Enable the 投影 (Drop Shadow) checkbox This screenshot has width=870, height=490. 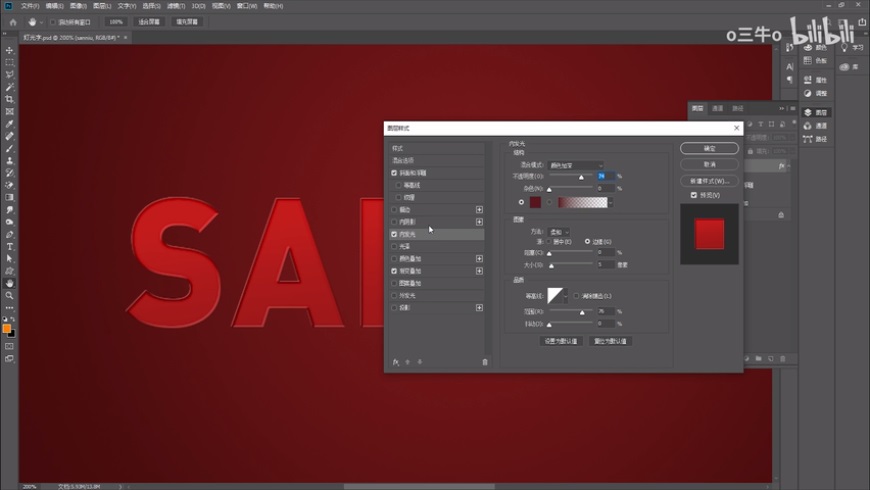click(395, 308)
